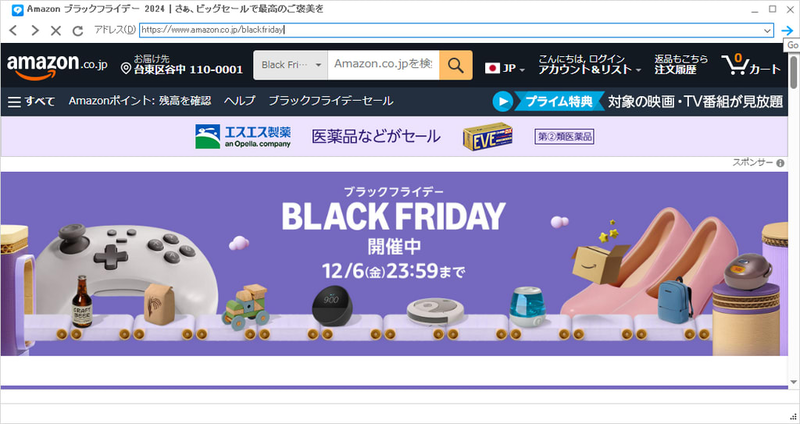Click the Amazon.co.jp search input field
The height and width of the screenshot is (424, 800).
383,65
